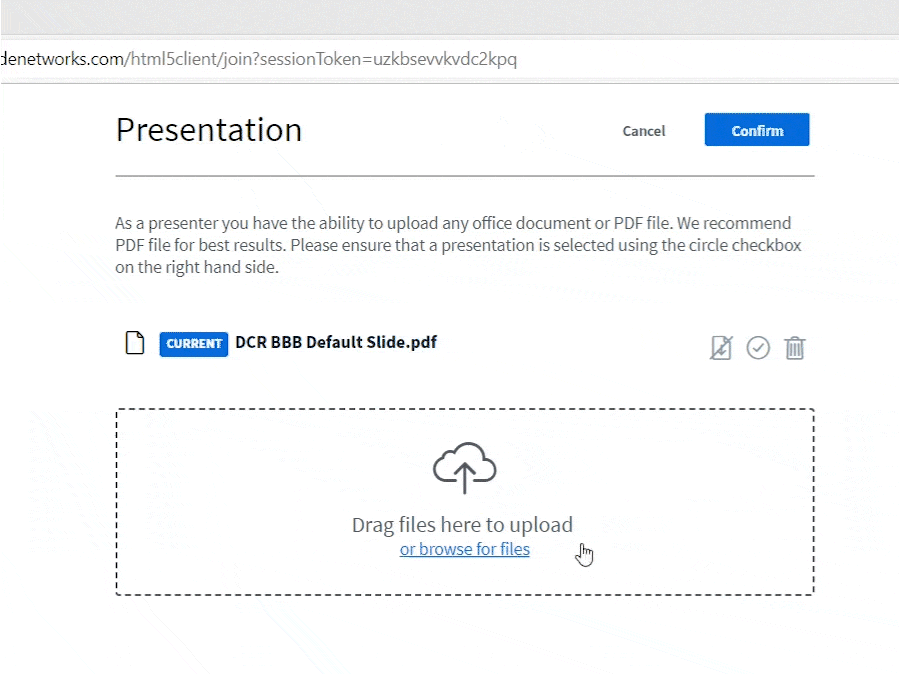Click the horizontal divider below the Presentation header
This screenshot has height=674, width=900.
pos(464,176)
